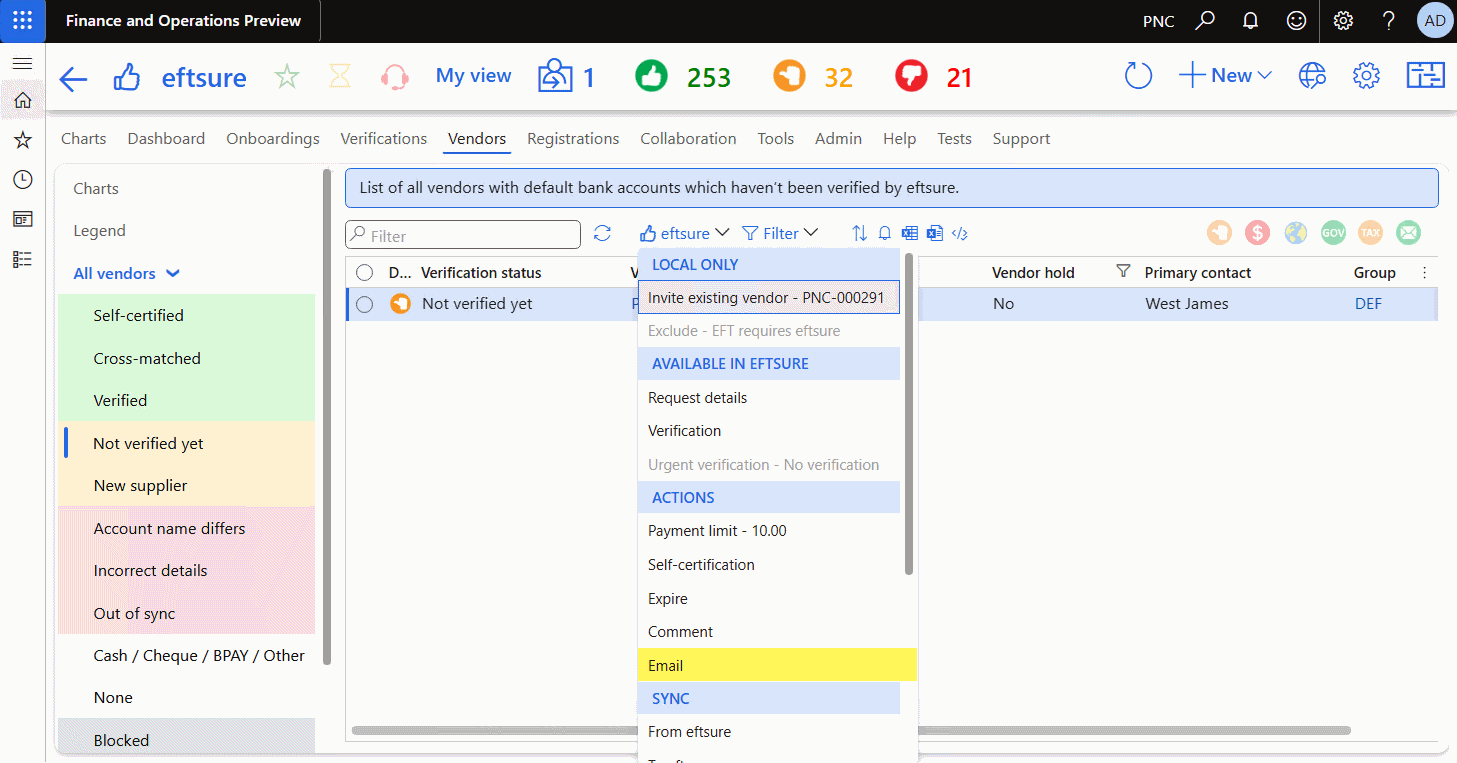Image resolution: width=1457 pixels, height=763 pixels.
Task: Choose Email in the actions menu
Action: tap(777, 666)
